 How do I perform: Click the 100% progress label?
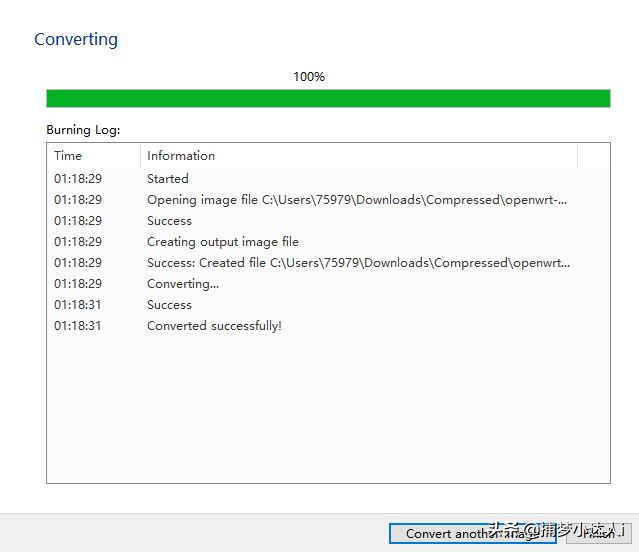[309, 77]
